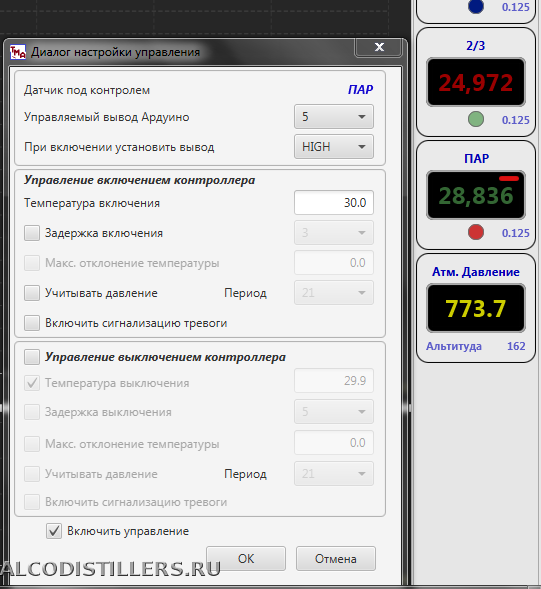
Task: Click the Альтитуда label
Action: tap(454, 346)
